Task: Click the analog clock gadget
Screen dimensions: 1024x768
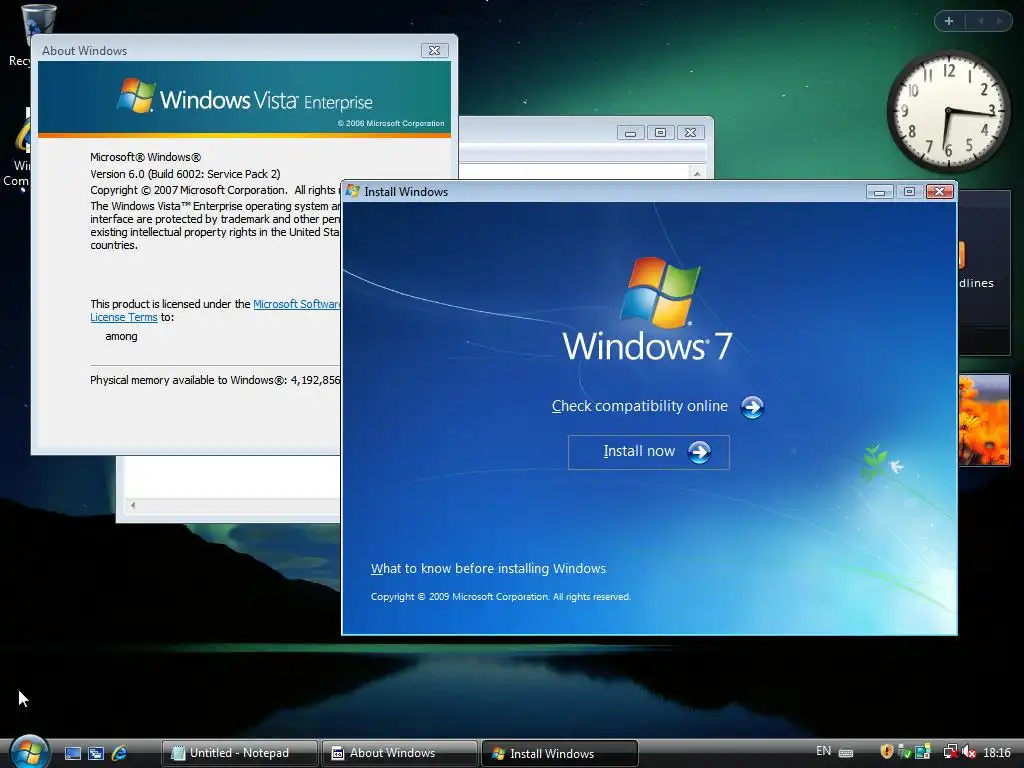Action: (x=948, y=112)
